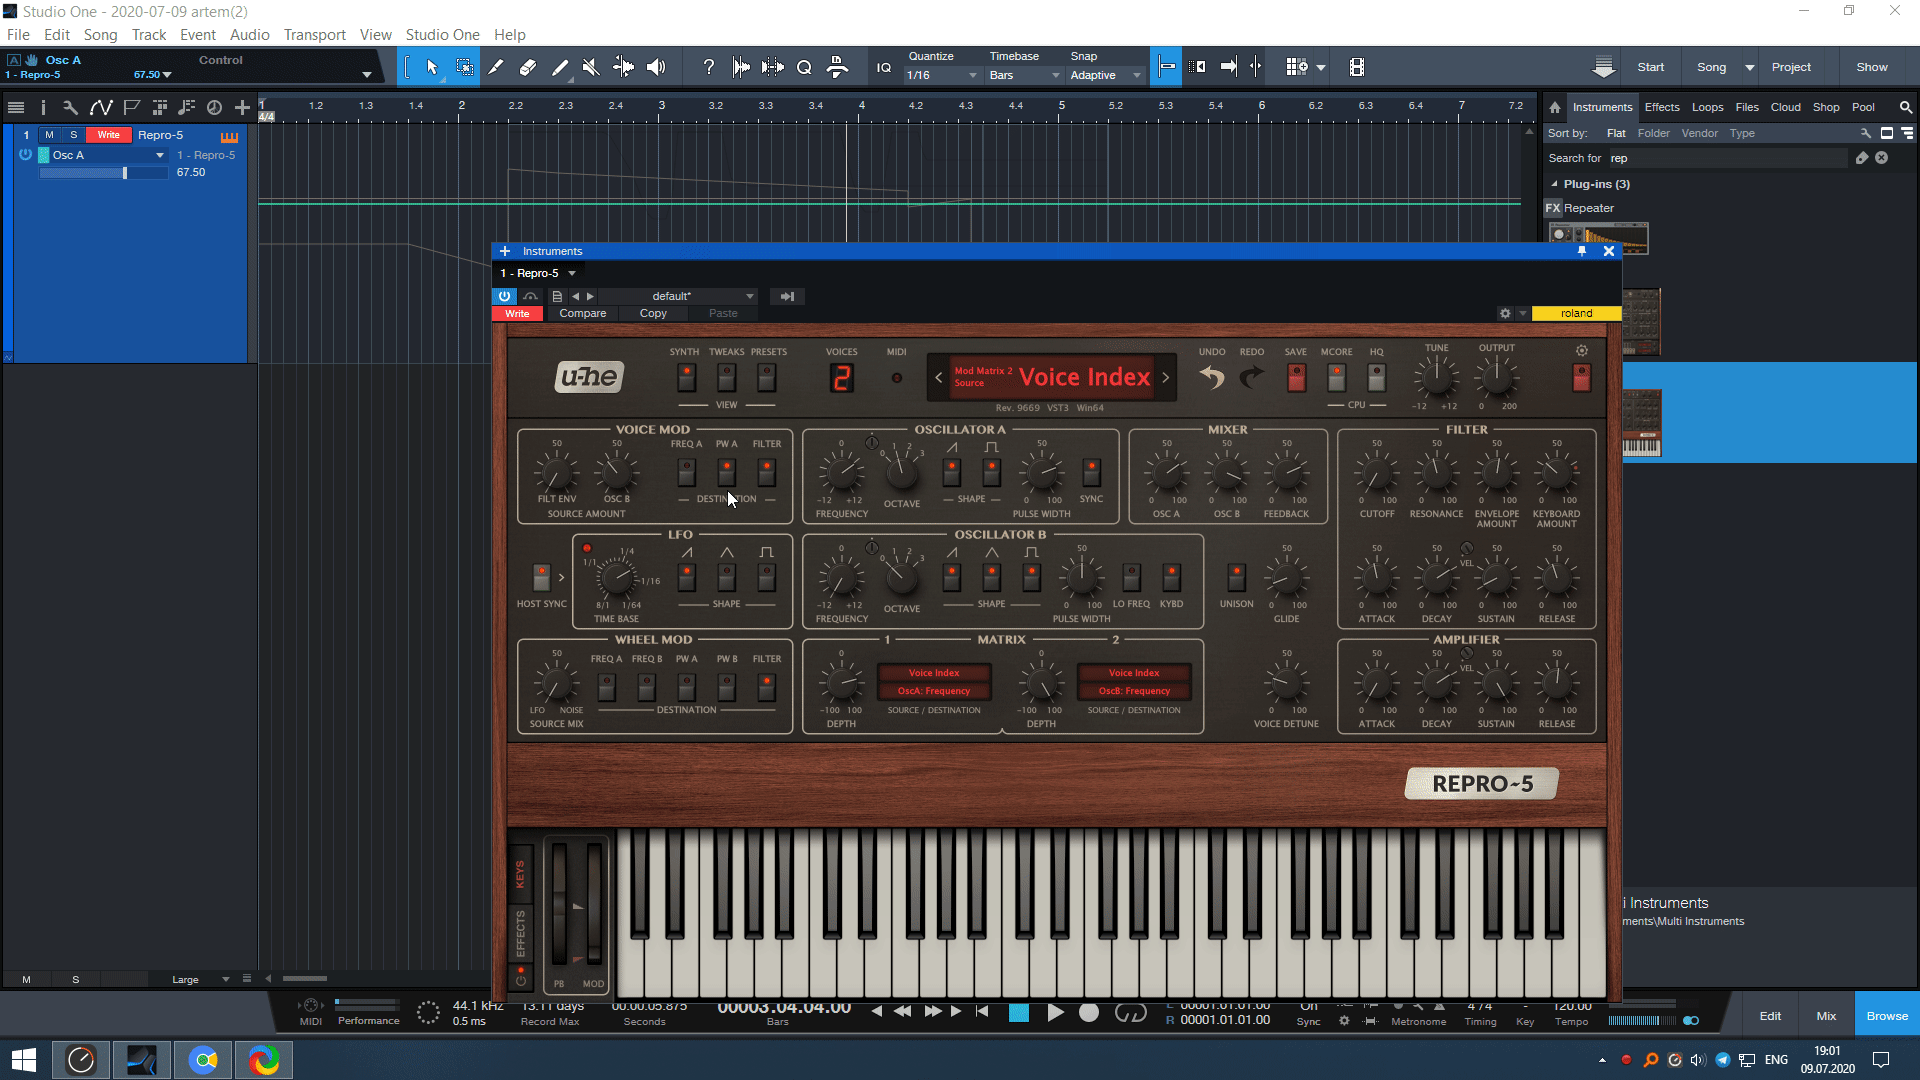Select the Bend tool
Viewport: 1920px width, 1080px height.
tap(623, 67)
